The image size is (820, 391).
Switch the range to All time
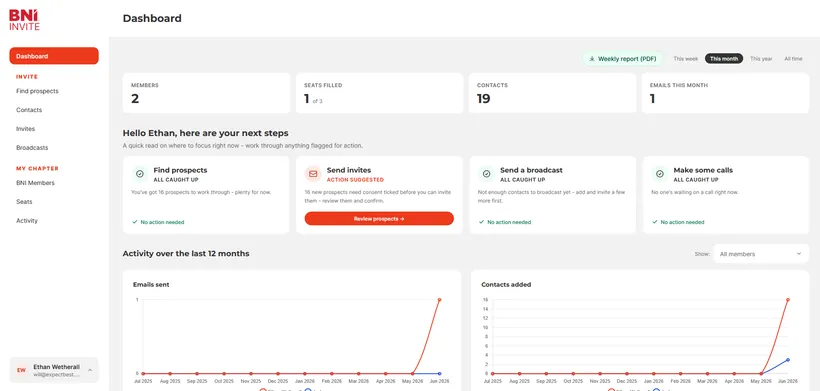click(793, 59)
